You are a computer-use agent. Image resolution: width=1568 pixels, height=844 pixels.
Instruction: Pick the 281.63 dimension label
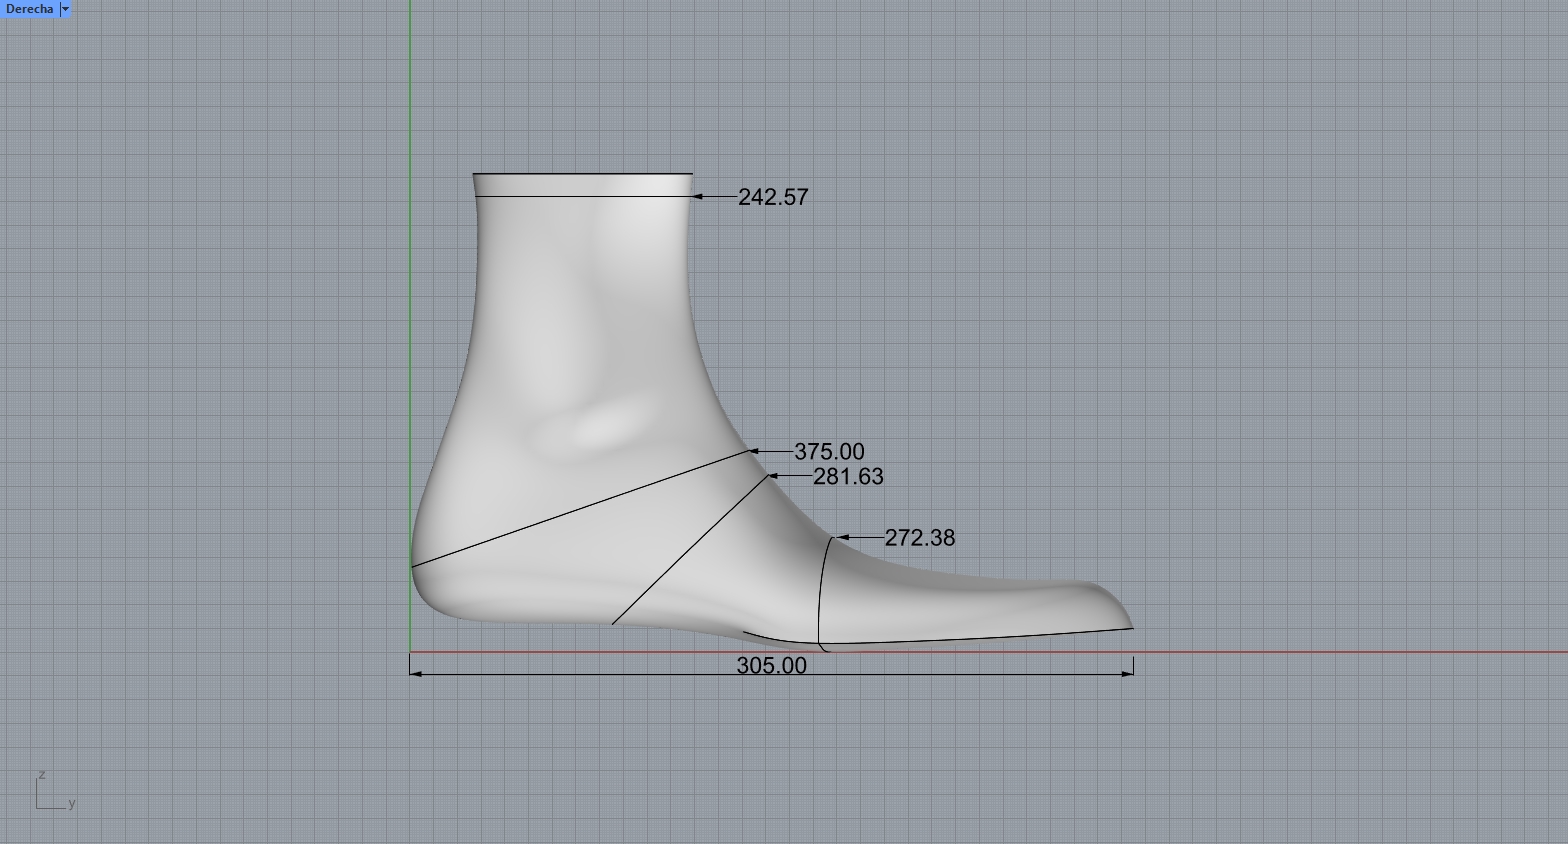[847, 477]
